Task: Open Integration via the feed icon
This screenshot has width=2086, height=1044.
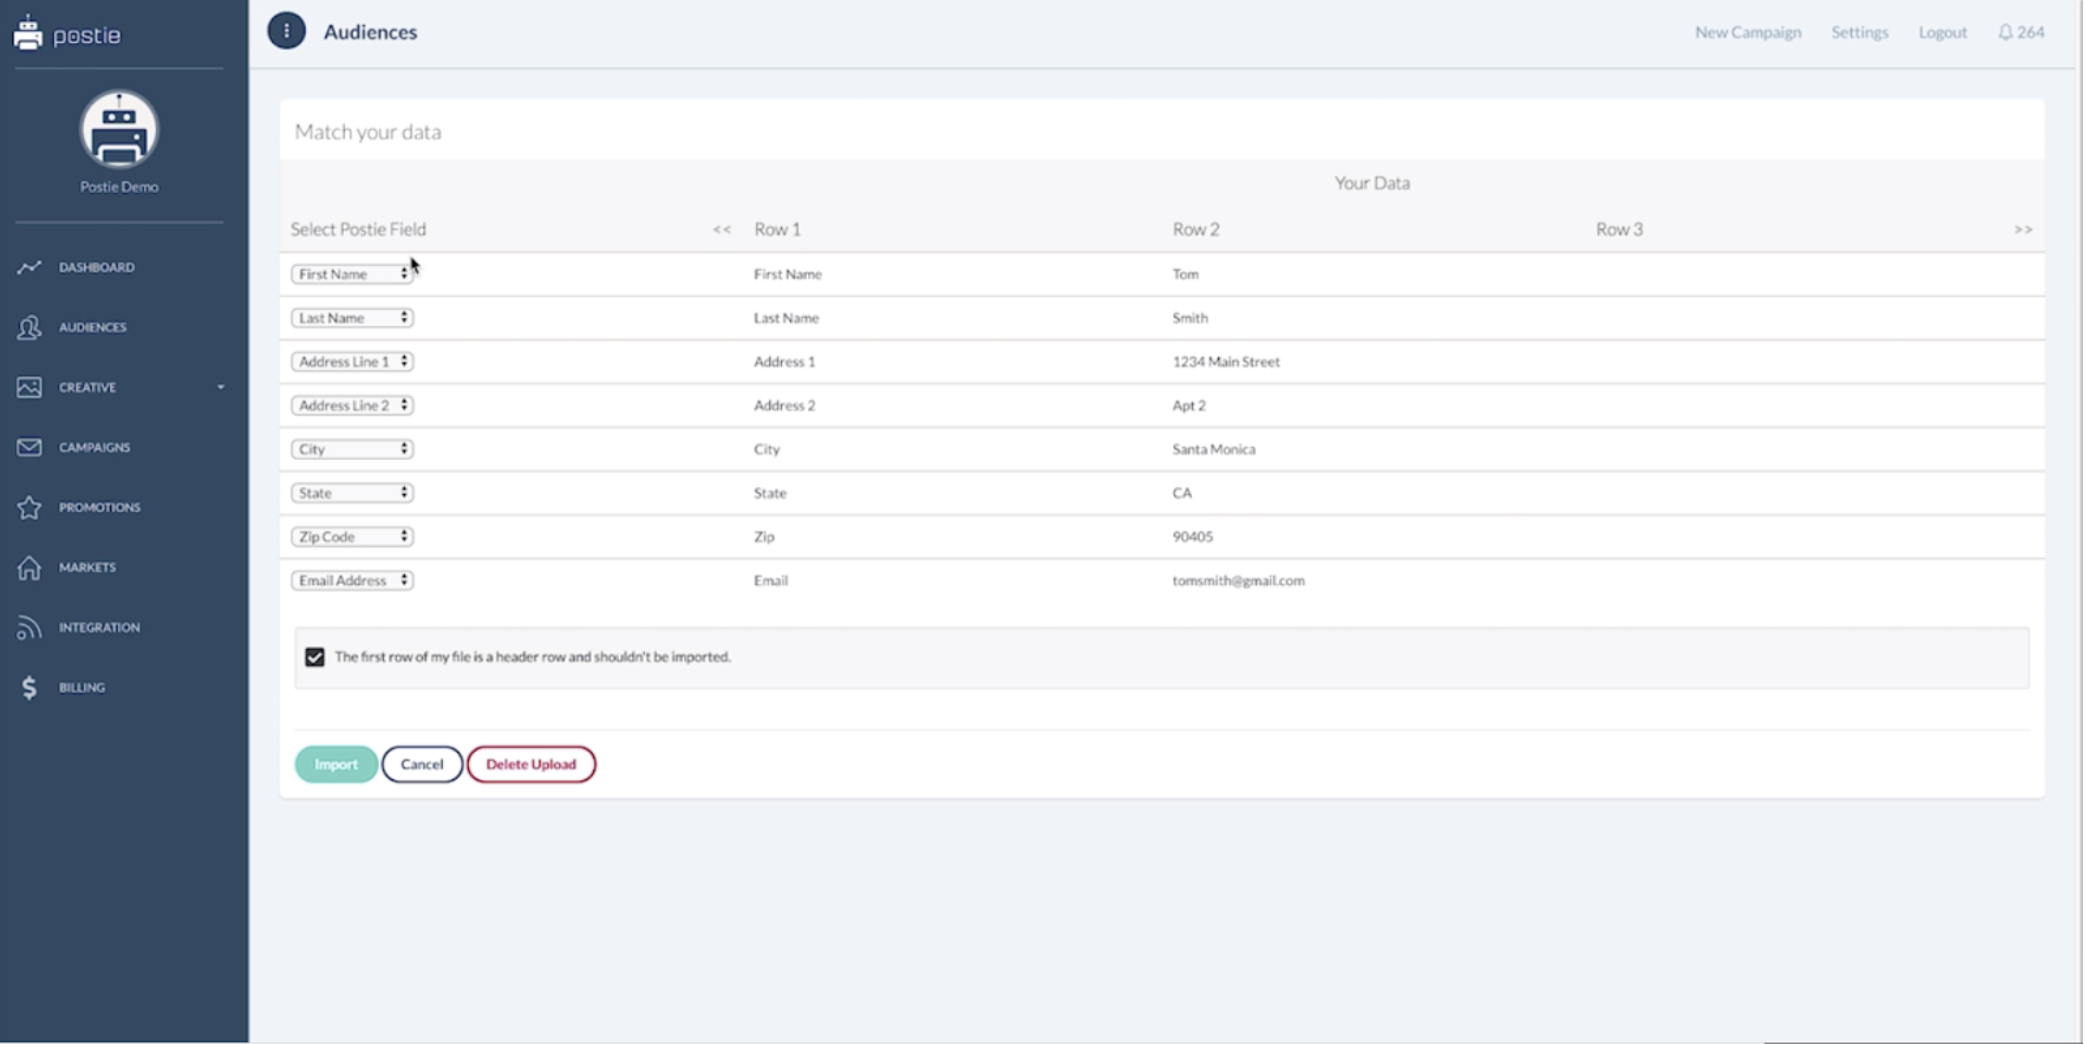Action: point(29,627)
